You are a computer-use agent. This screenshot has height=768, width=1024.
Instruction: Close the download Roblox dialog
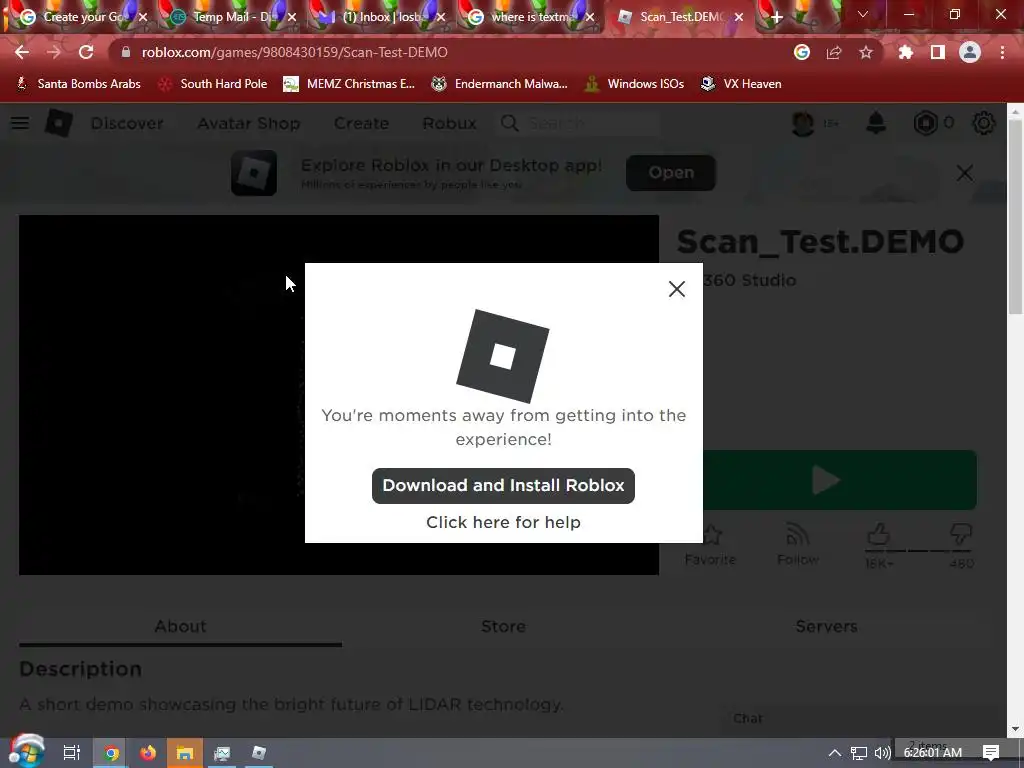coord(677,289)
